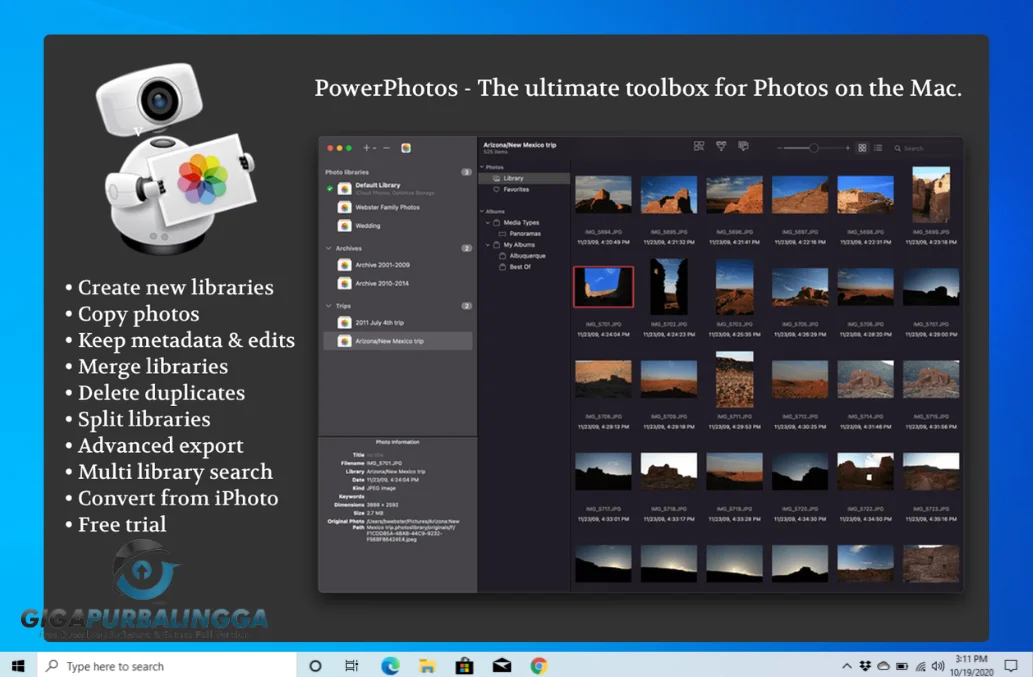Launch Microsoft Edge from taskbar
The image size is (1033, 677).
pos(390,666)
